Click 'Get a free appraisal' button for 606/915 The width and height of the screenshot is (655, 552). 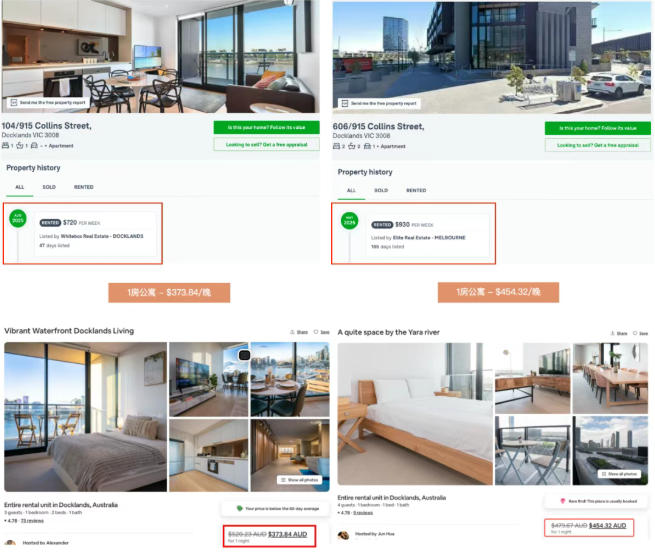597,145
